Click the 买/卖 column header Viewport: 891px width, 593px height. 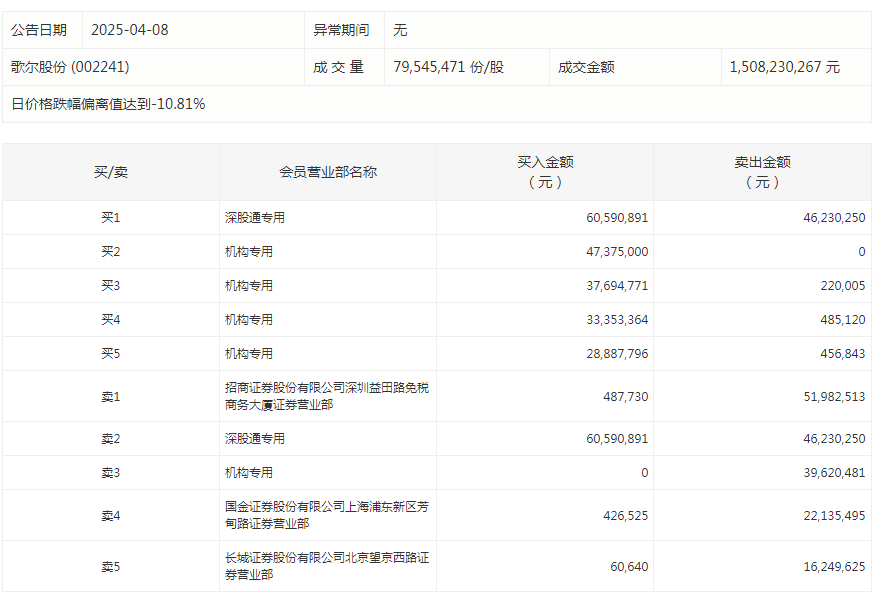111,172
